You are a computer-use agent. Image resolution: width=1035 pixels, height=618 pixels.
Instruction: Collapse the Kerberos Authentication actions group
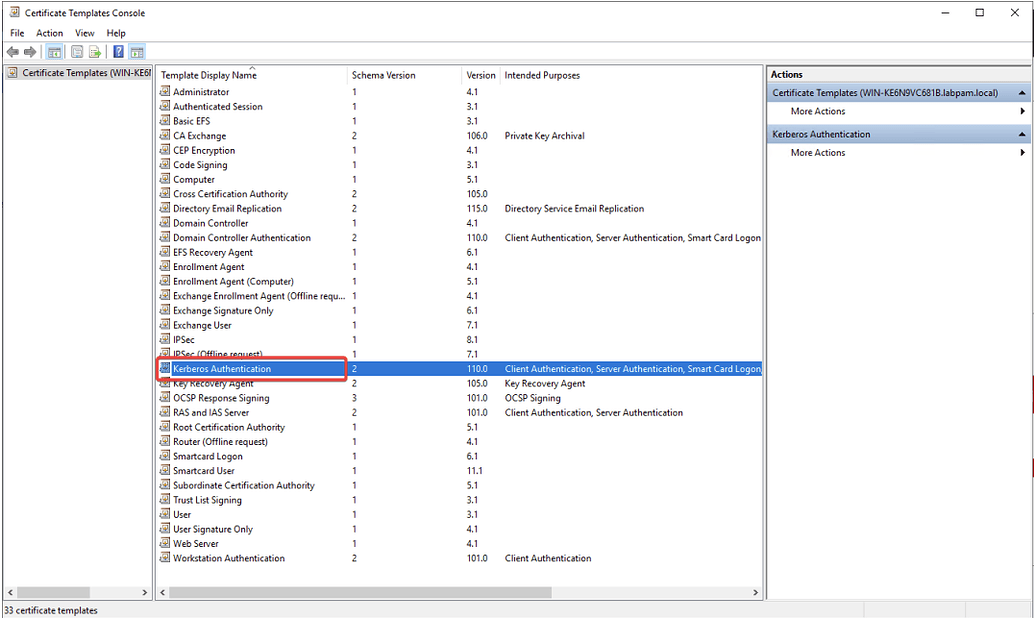tap(1023, 133)
